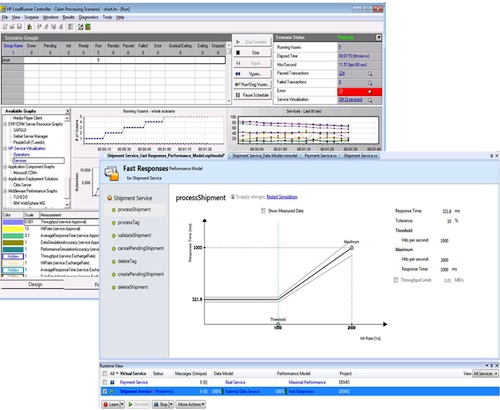Switch to the Shipment Service Data Model tab
This screenshot has width=500, height=410.
[265, 156]
